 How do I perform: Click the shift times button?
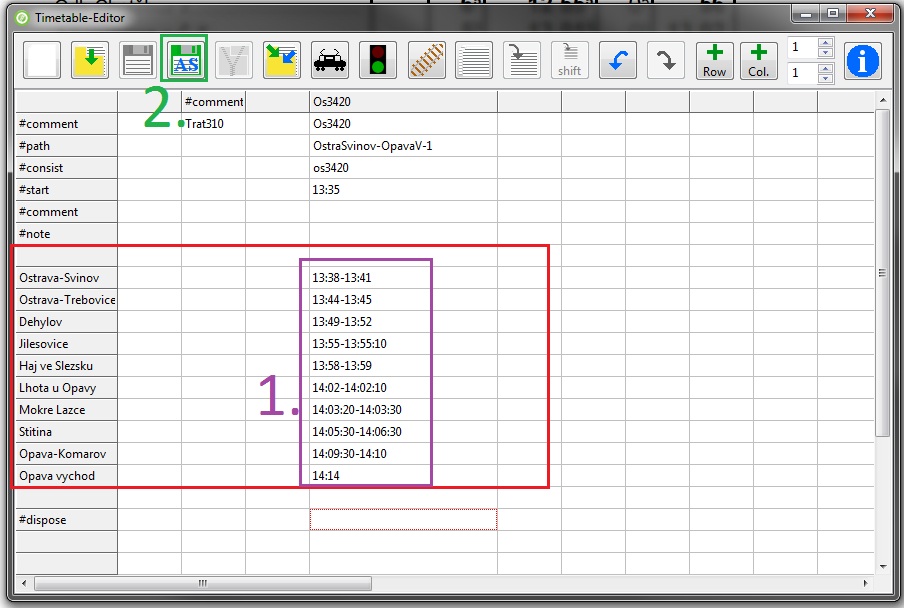tap(570, 60)
